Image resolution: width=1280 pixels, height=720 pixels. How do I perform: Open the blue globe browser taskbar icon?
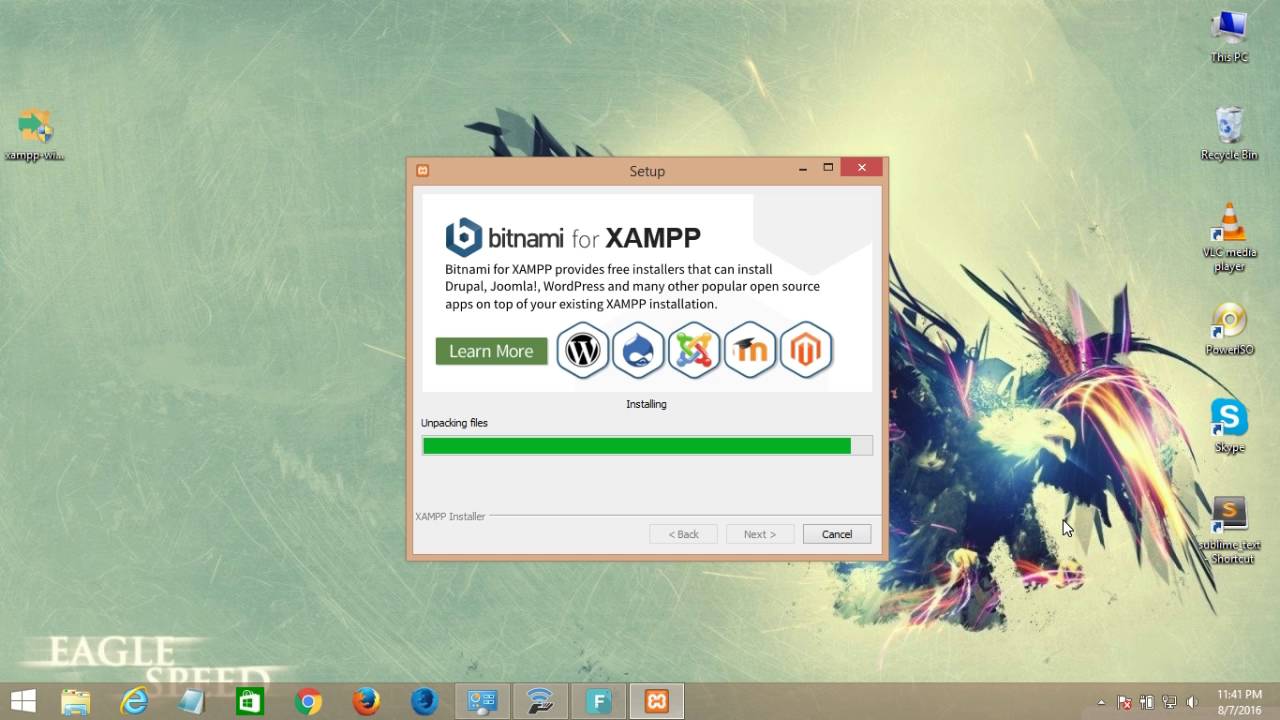pos(424,701)
